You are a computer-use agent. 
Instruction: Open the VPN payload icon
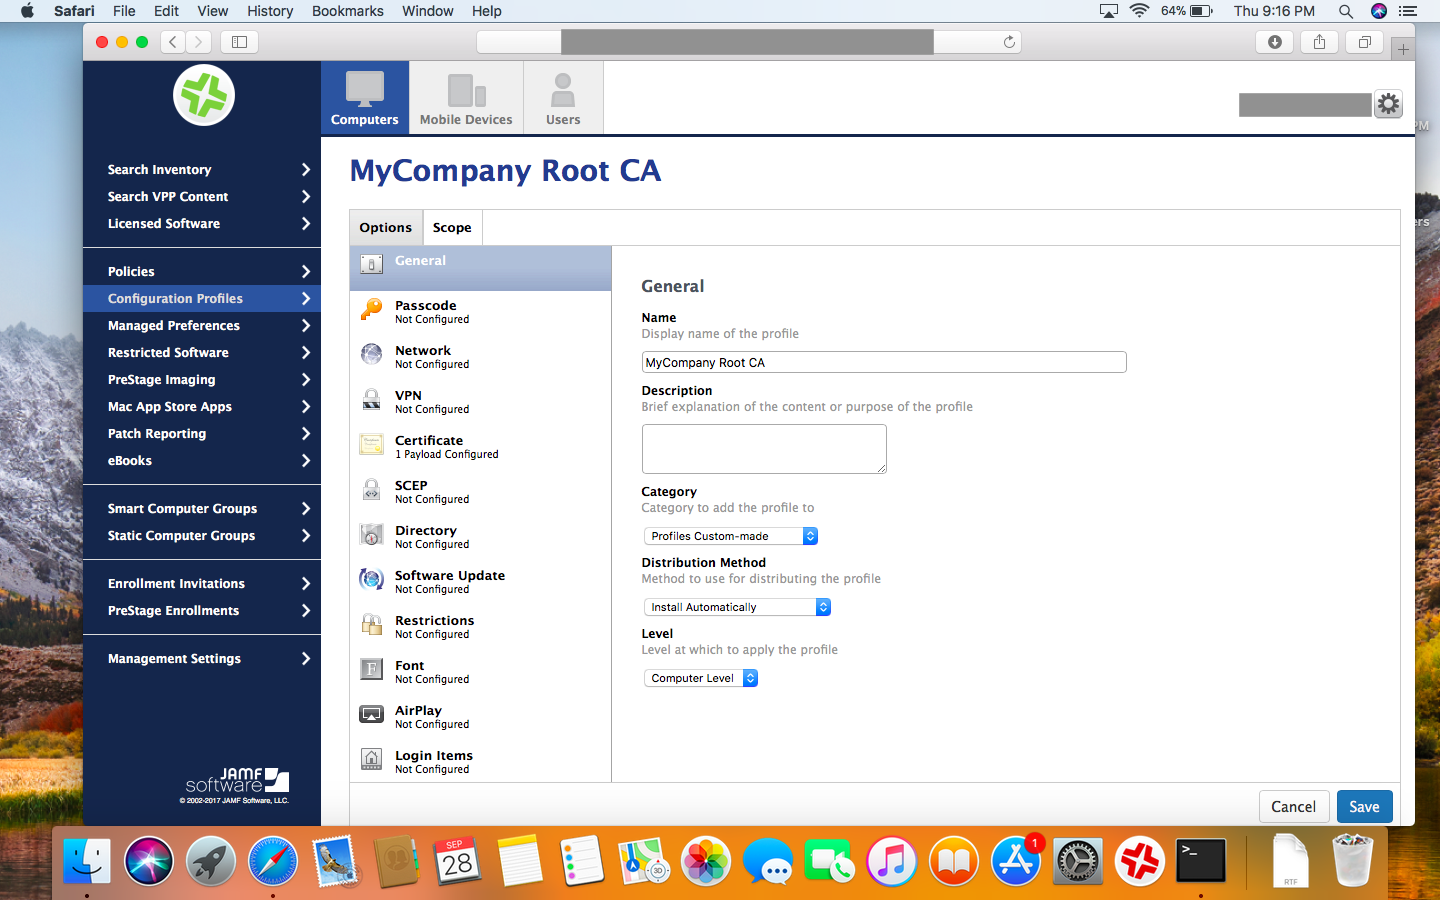tap(371, 400)
